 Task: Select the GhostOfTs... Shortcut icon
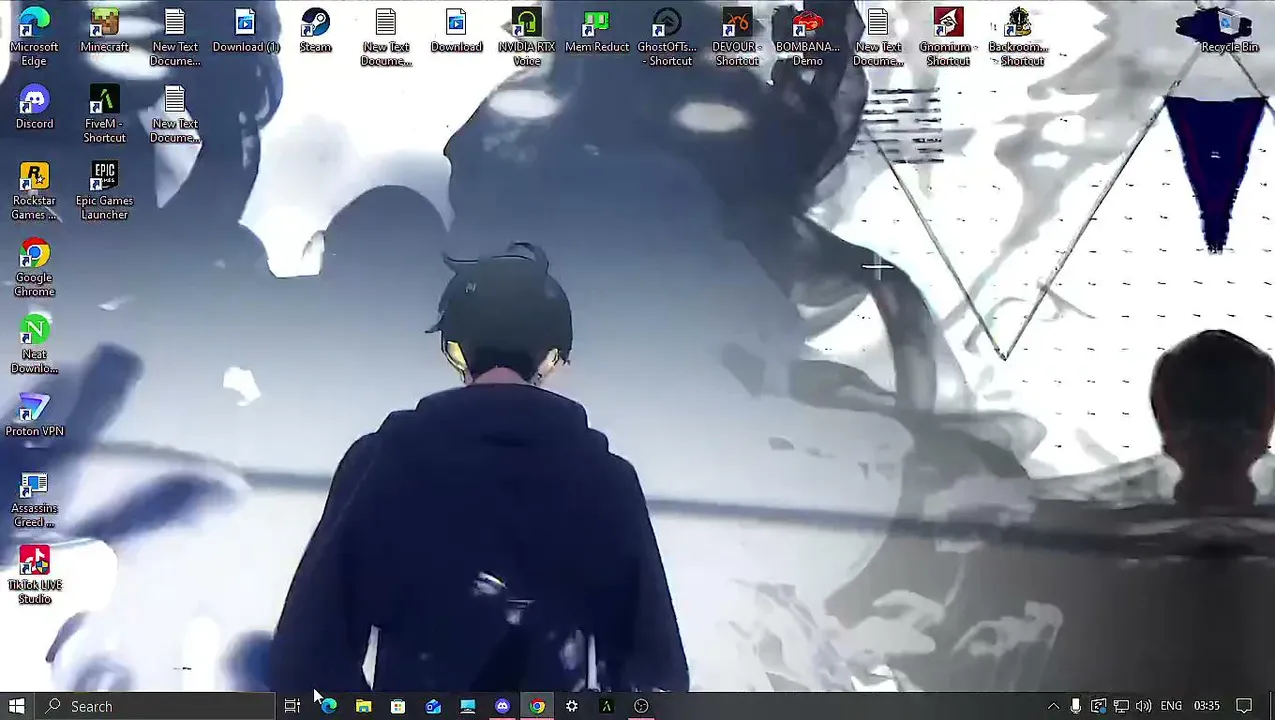click(667, 37)
